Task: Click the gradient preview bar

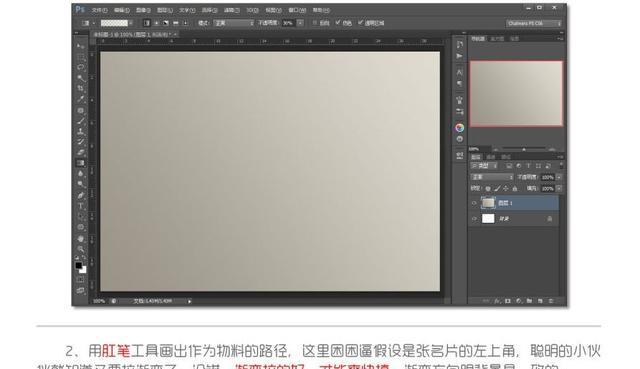Action: [x=114, y=23]
